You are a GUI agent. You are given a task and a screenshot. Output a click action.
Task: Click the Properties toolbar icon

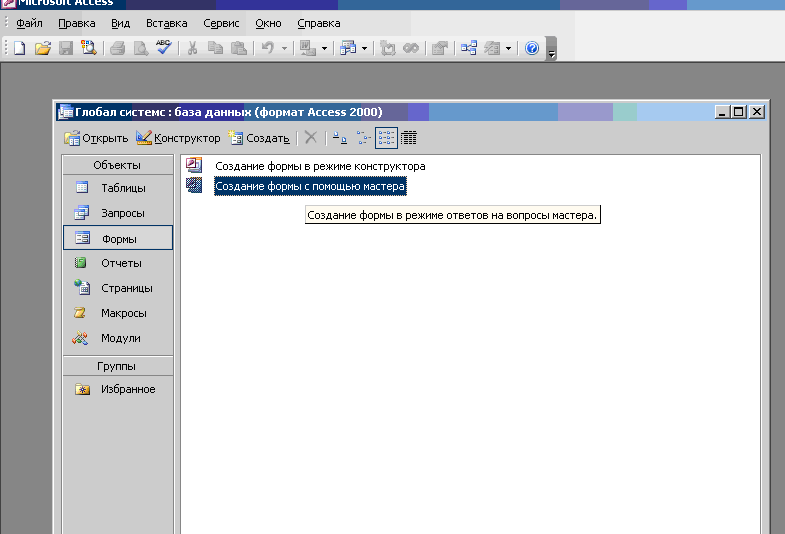coord(440,48)
